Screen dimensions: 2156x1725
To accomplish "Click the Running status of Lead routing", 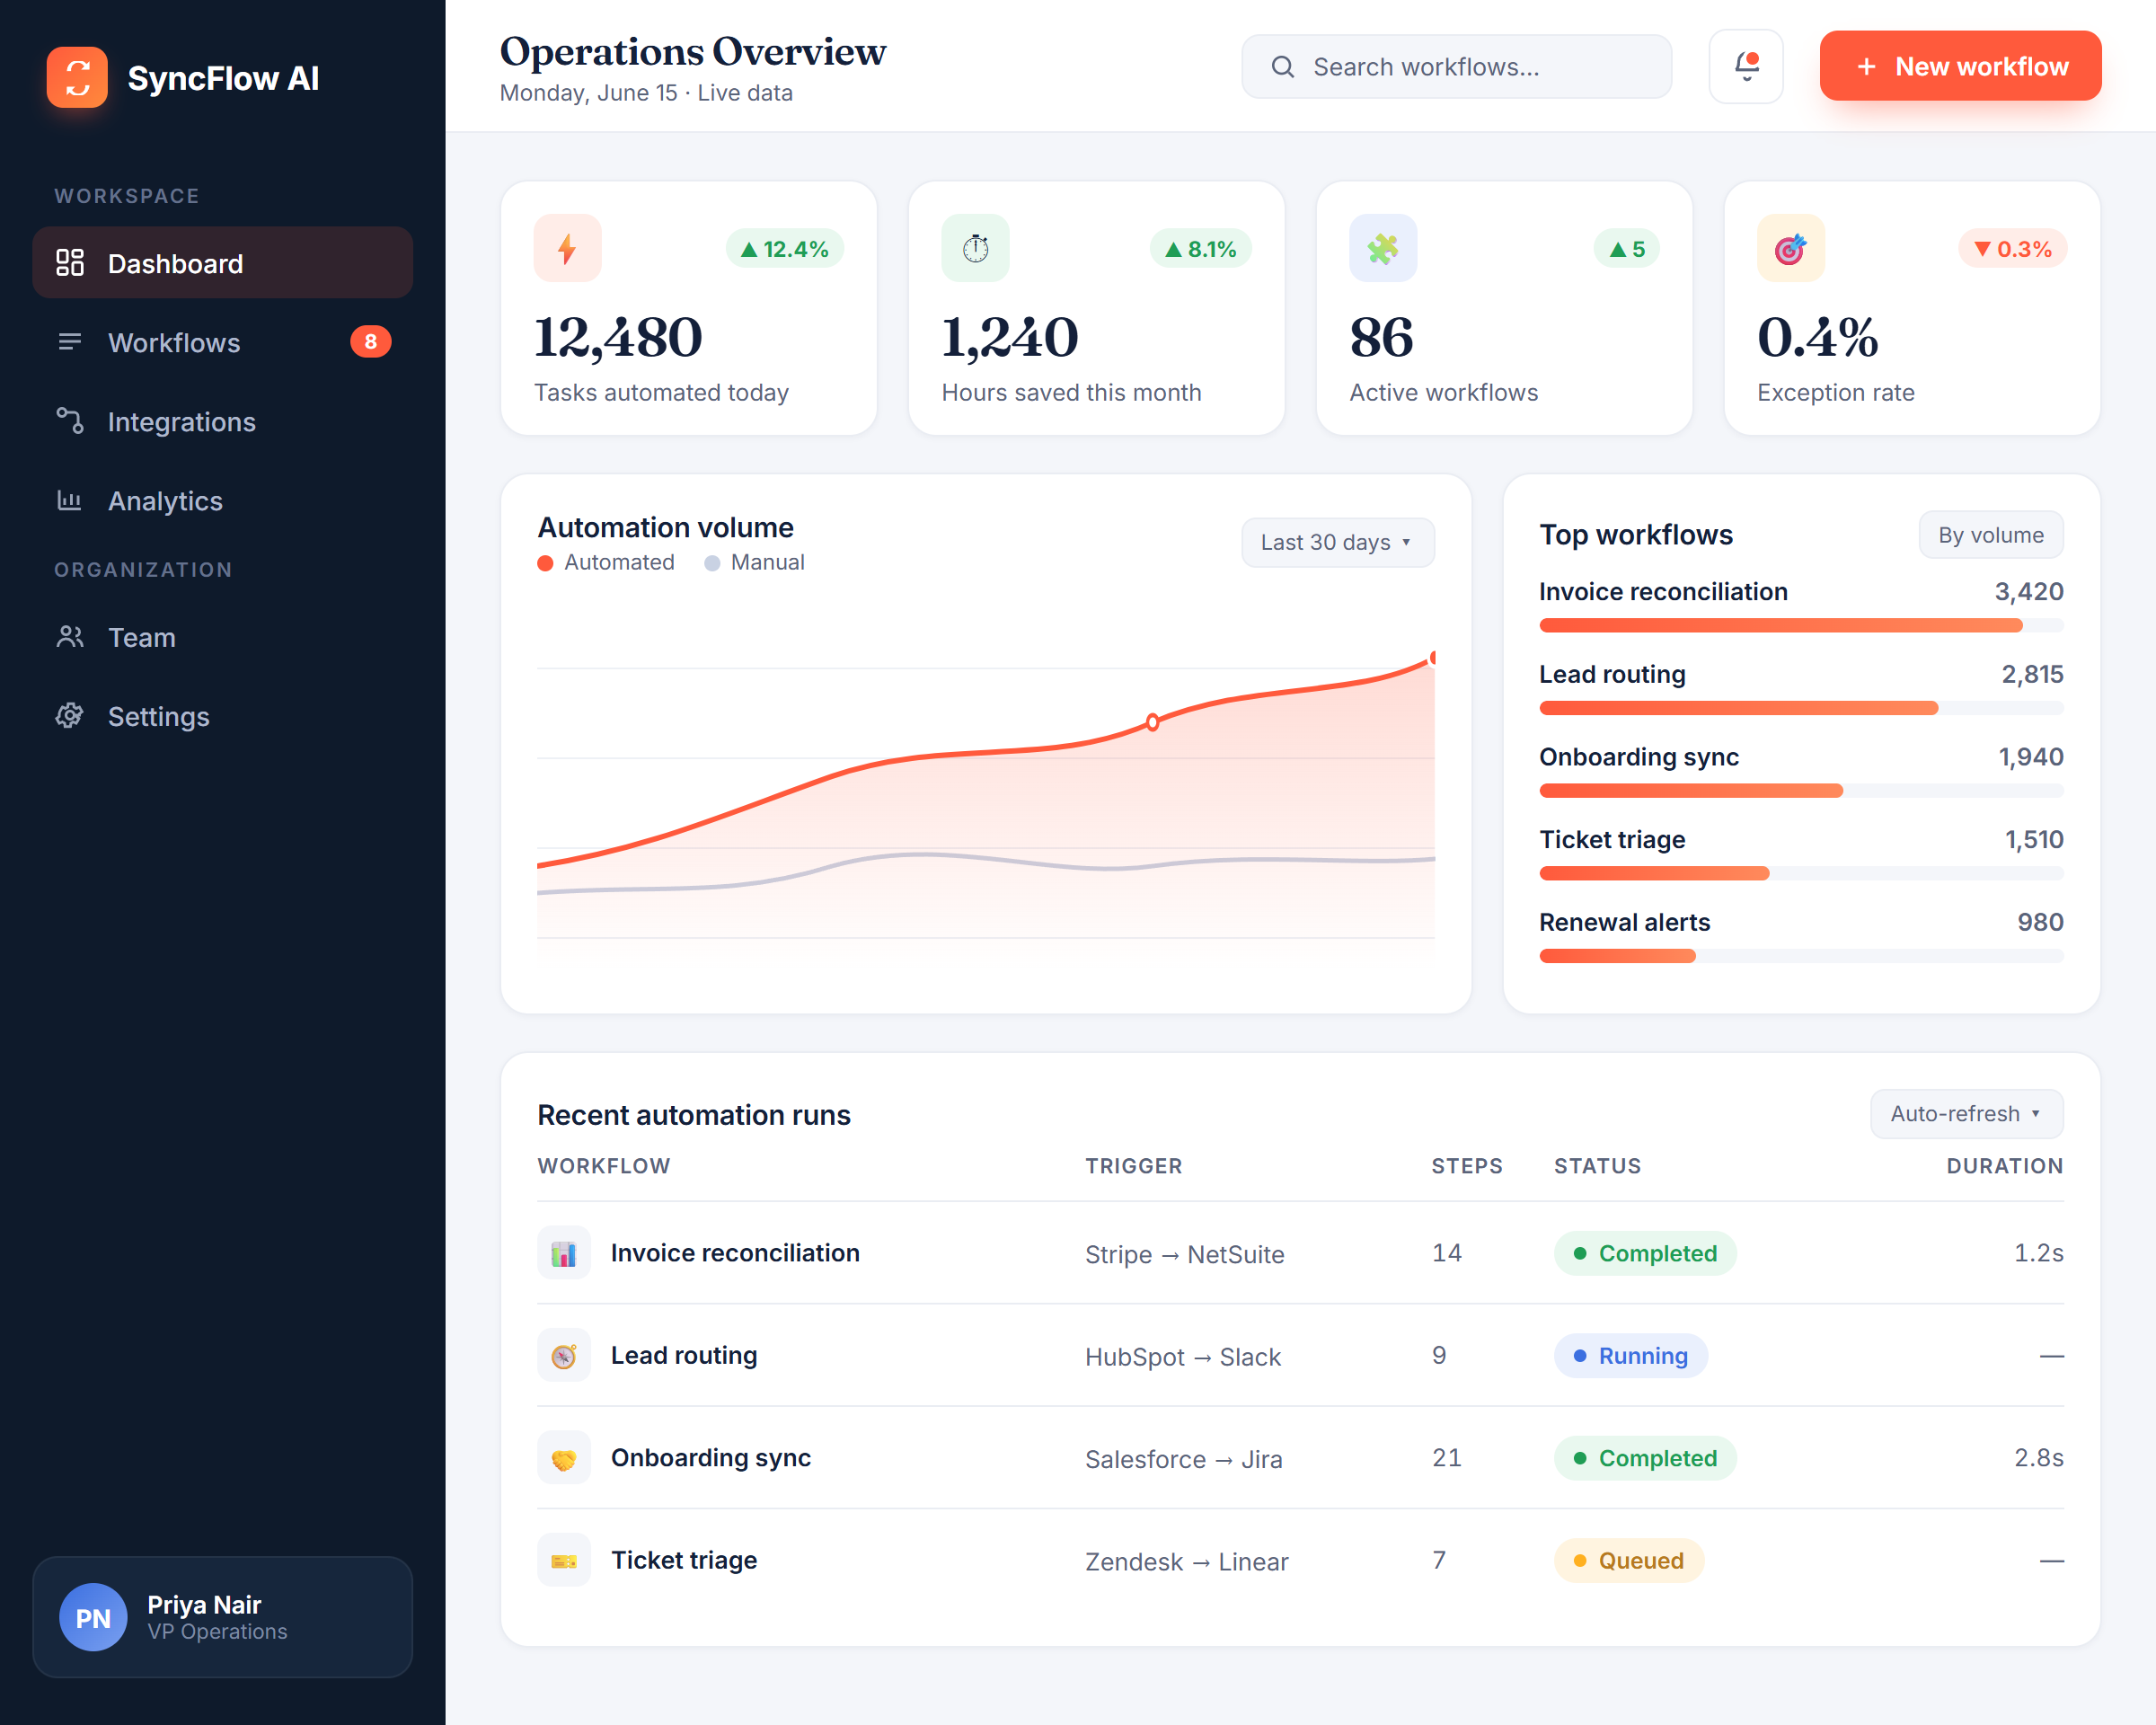I will click(x=1630, y=1356).
